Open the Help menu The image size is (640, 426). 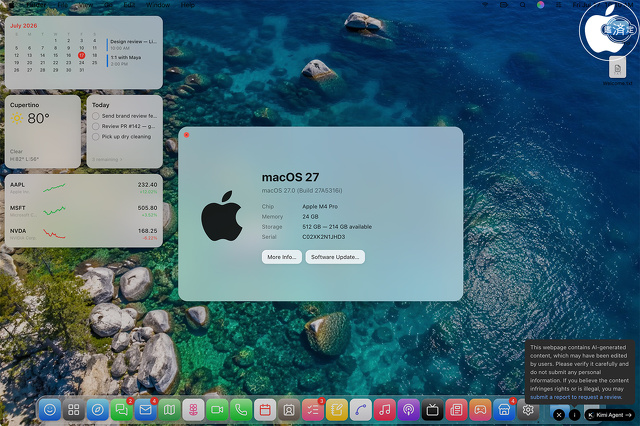click(188, 5)
